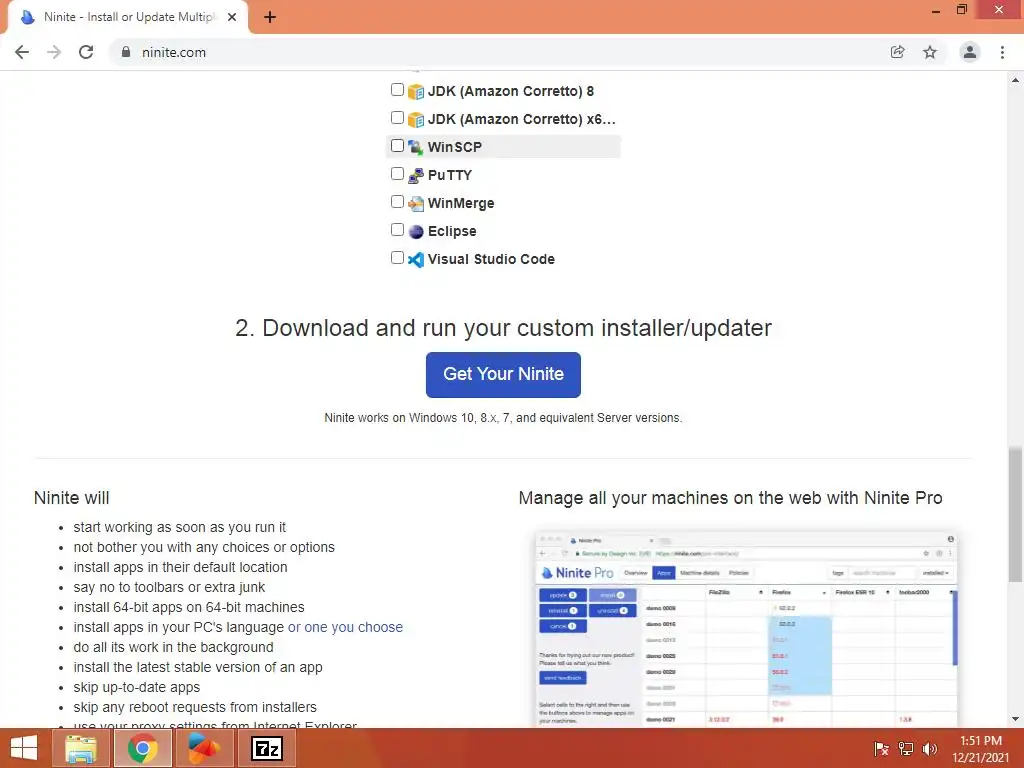
Task: Tick the JDK (Amazon Corretto) 8 checkbox
Action: pos(397,89)
